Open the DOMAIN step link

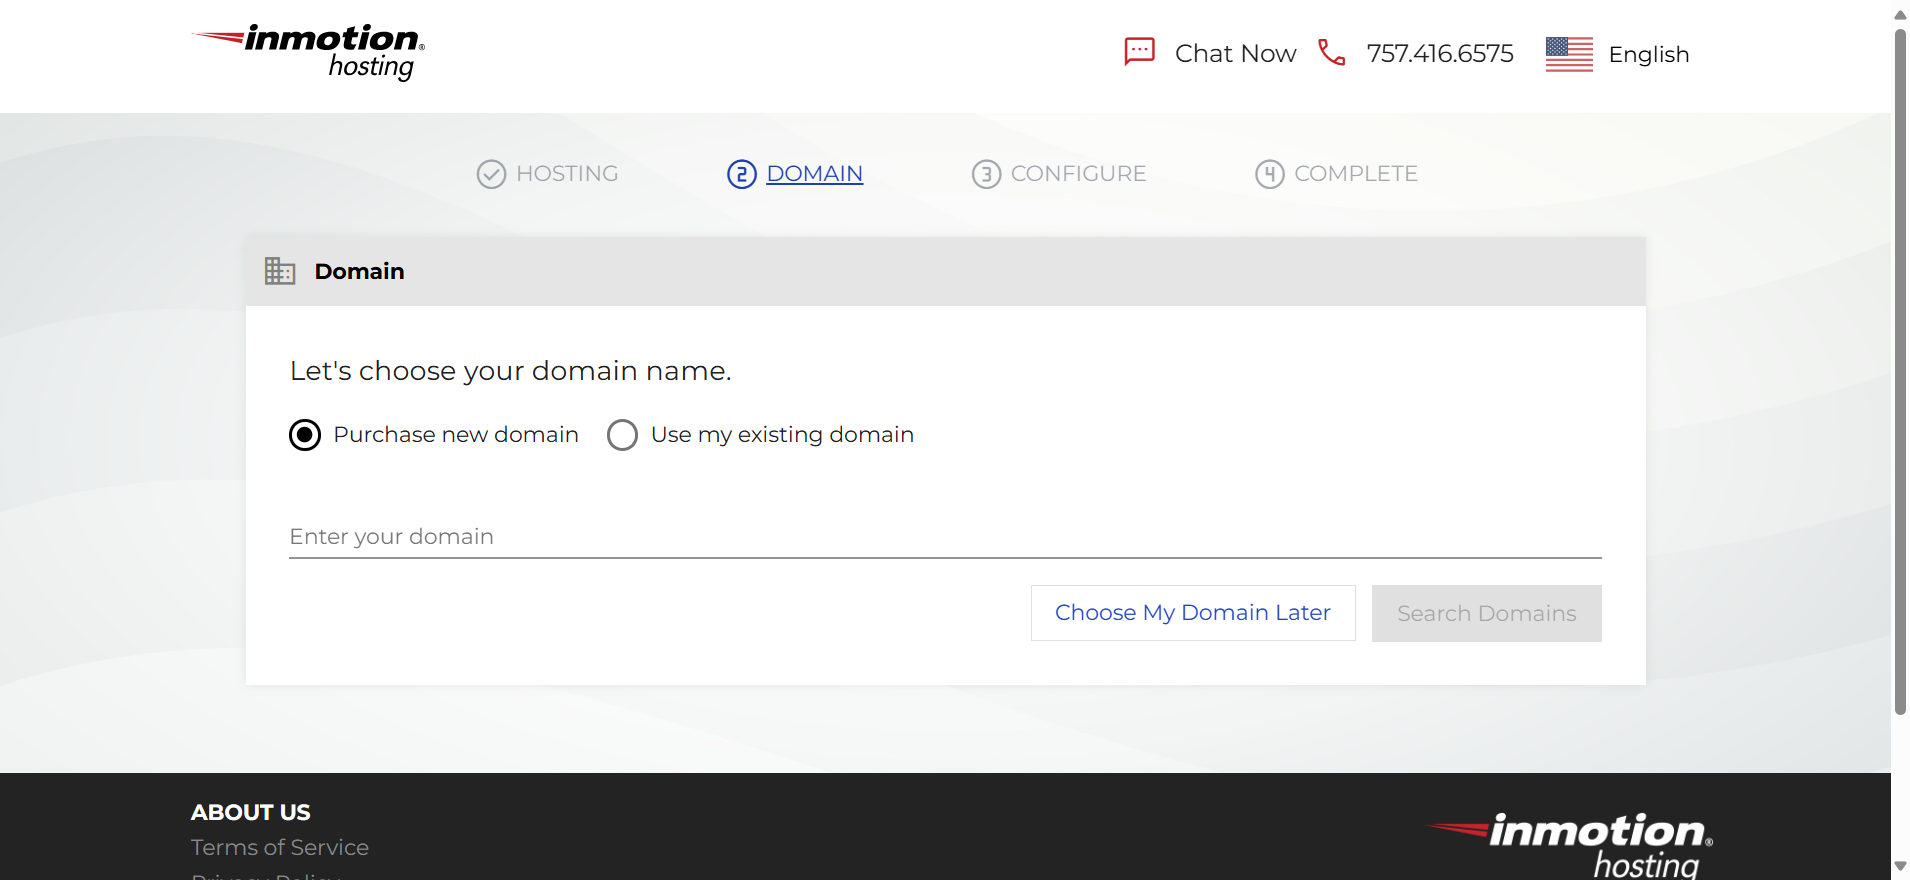point(814,174)
